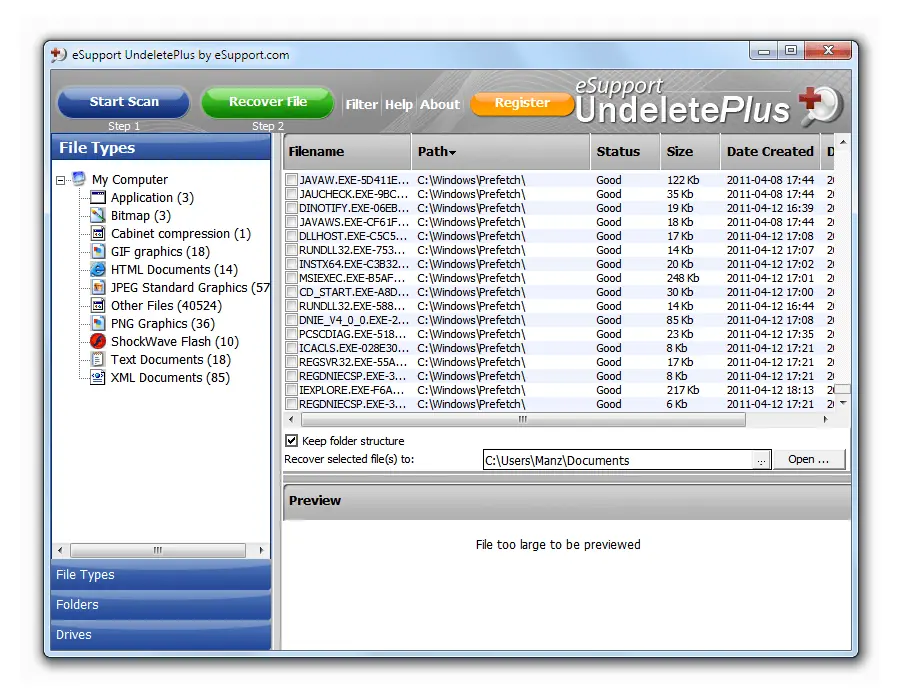
Task: Select the INSTX64.EXE-C3B32 file row
Action: (560, 264)
